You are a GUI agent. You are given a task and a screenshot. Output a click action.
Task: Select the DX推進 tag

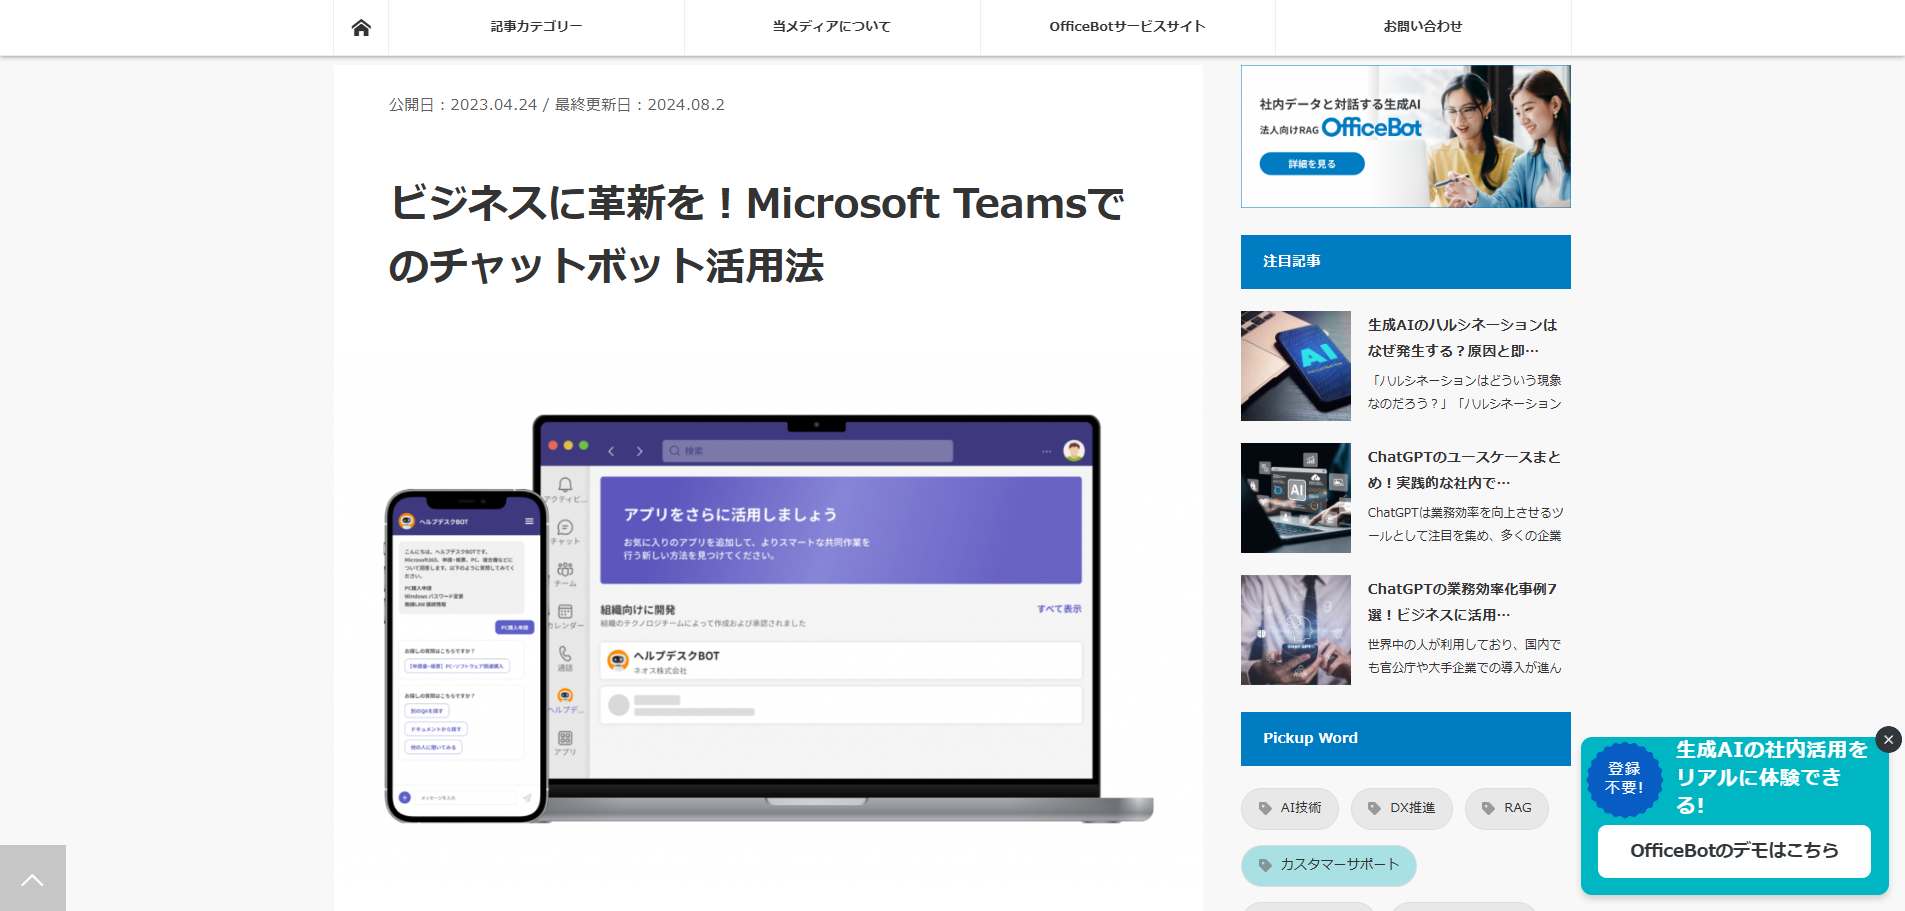click(x=1401, y=808)
